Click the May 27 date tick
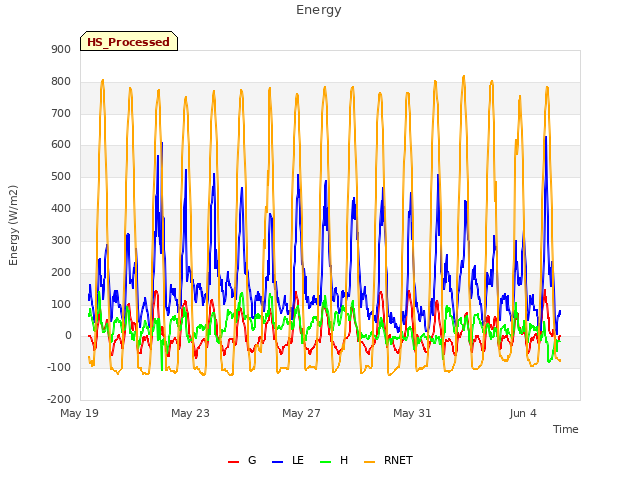The width and height of the screenshot is (640, 480). 301,413
